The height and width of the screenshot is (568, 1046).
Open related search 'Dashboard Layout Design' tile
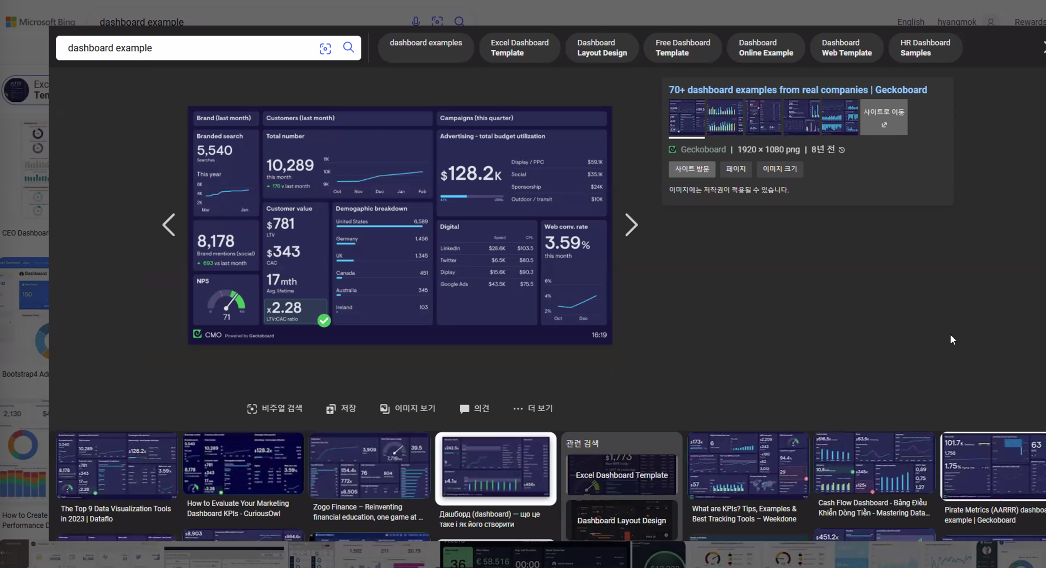(x=622, y=520)
